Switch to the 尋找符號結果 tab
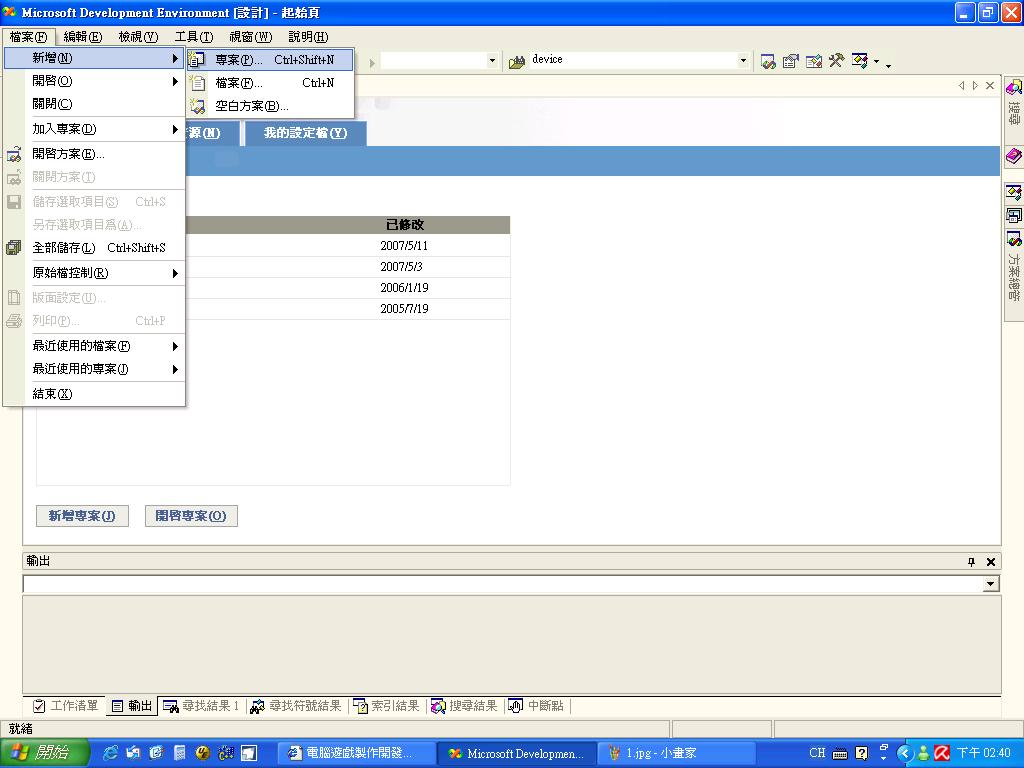1024x768 pixels. pyautogui.click(x=296, y=706)
